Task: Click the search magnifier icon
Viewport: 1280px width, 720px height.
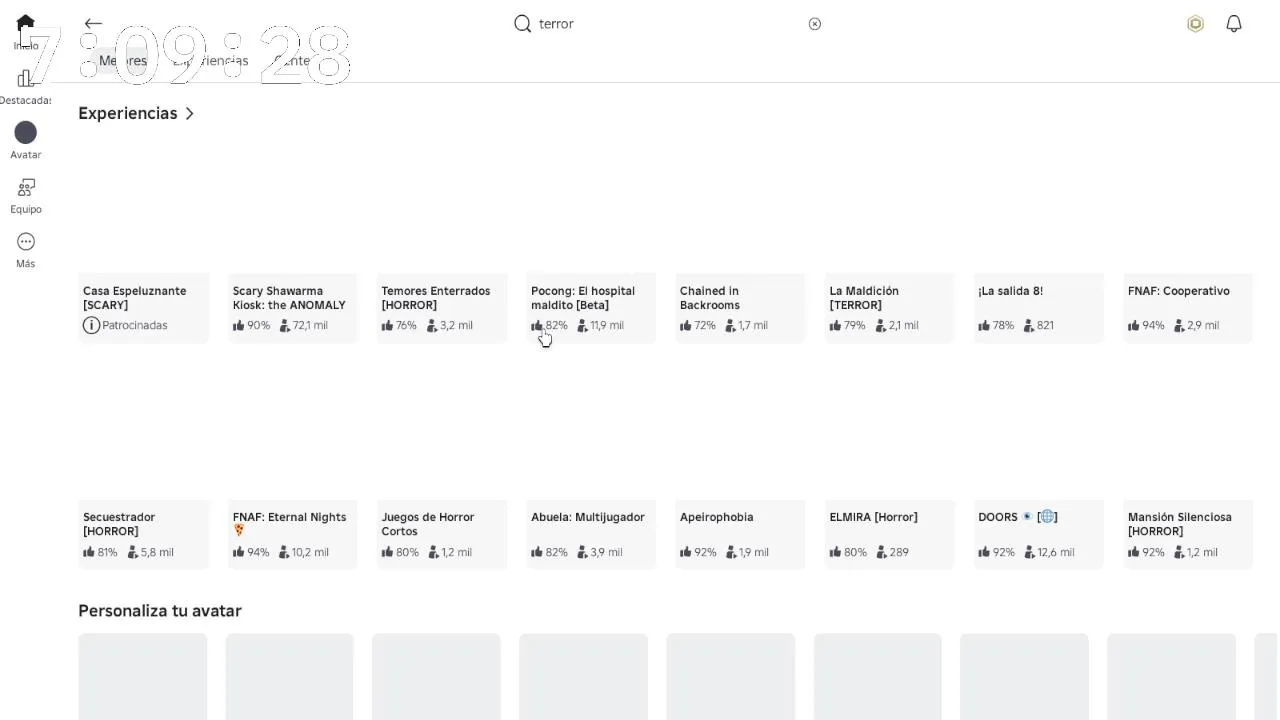Action: (522, 24)
